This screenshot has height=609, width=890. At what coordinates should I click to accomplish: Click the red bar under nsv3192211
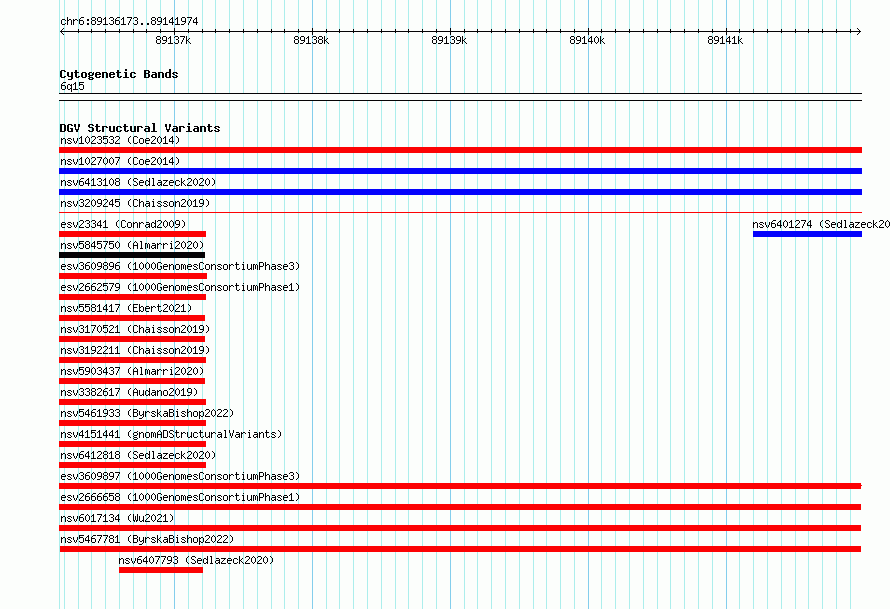coord(132,360)
